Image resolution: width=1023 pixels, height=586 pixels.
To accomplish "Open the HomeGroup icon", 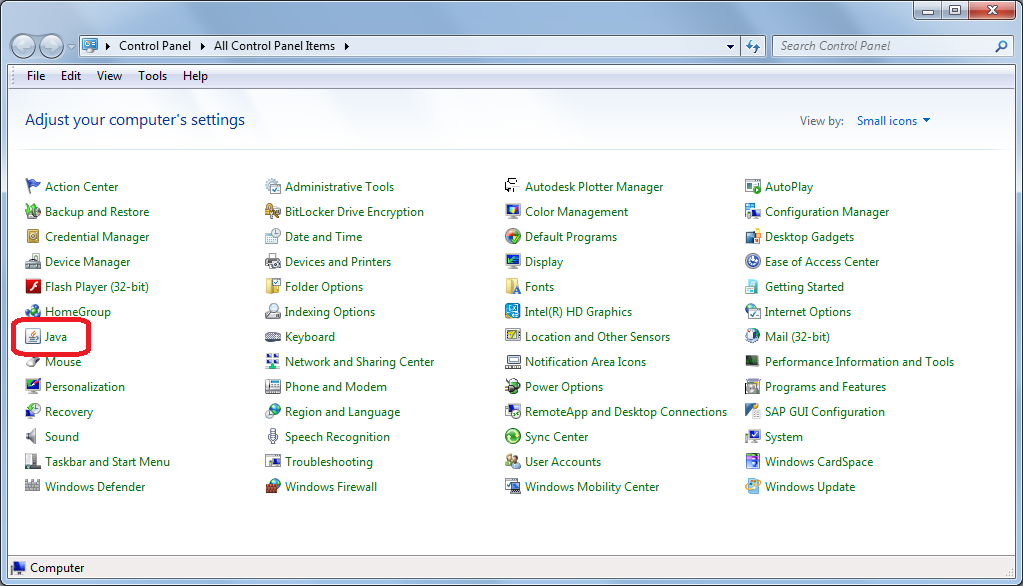I will (x=33, y=311).
